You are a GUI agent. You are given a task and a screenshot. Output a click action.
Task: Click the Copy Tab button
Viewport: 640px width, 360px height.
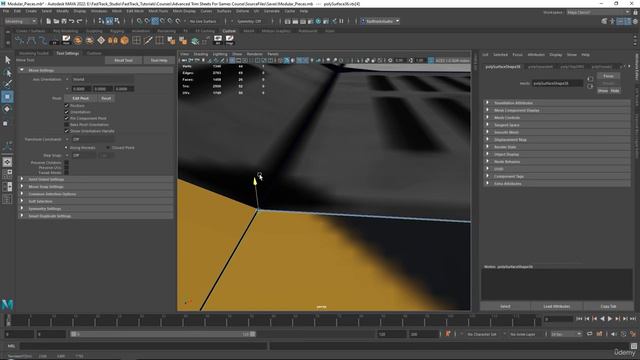click(608, 306)
